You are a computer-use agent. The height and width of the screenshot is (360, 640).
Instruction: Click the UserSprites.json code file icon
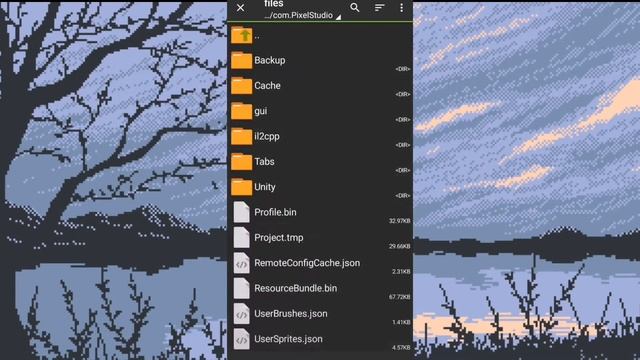(241, 339)
